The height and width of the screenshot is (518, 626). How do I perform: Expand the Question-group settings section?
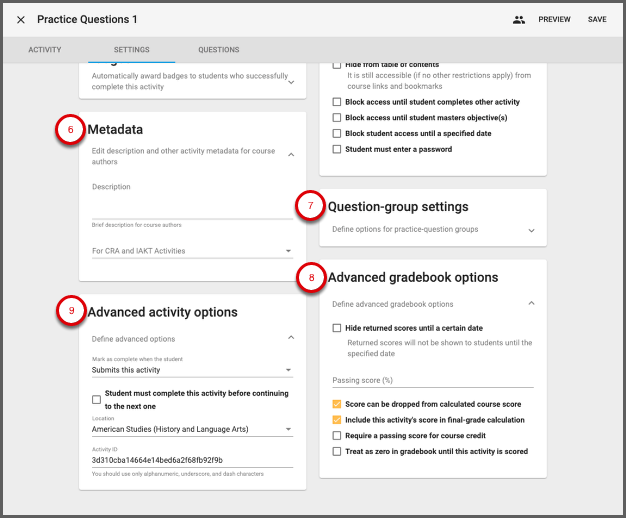[531, 230]
